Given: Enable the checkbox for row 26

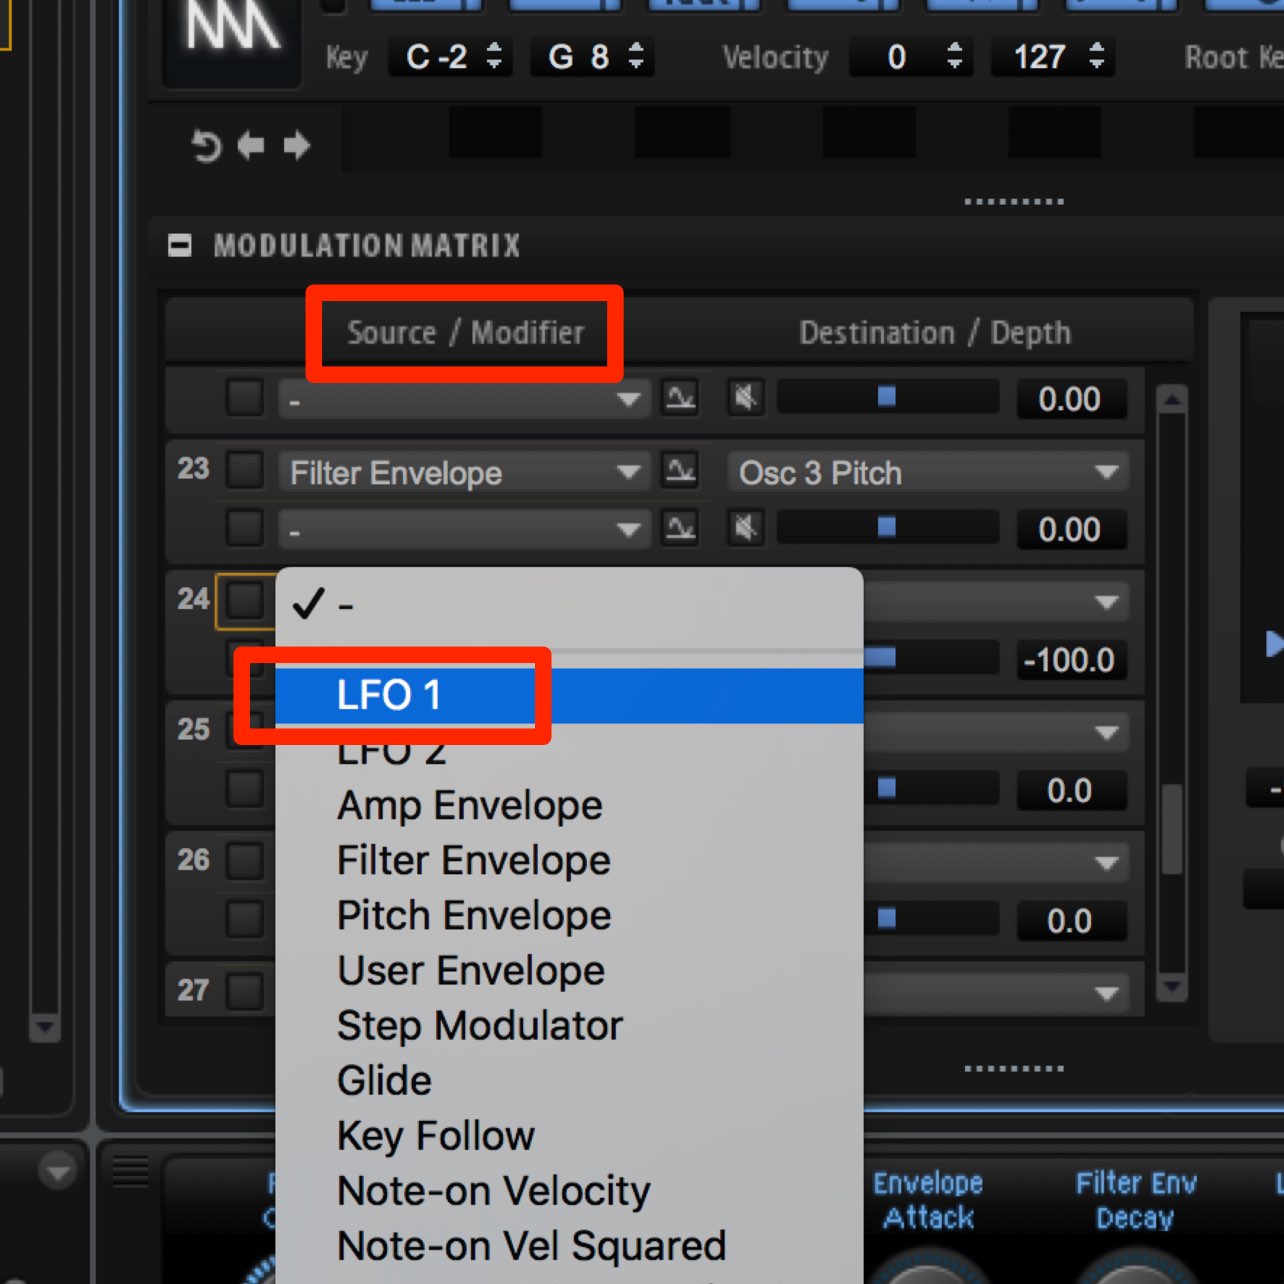Looking at the screenshot, I should (245, 860).
